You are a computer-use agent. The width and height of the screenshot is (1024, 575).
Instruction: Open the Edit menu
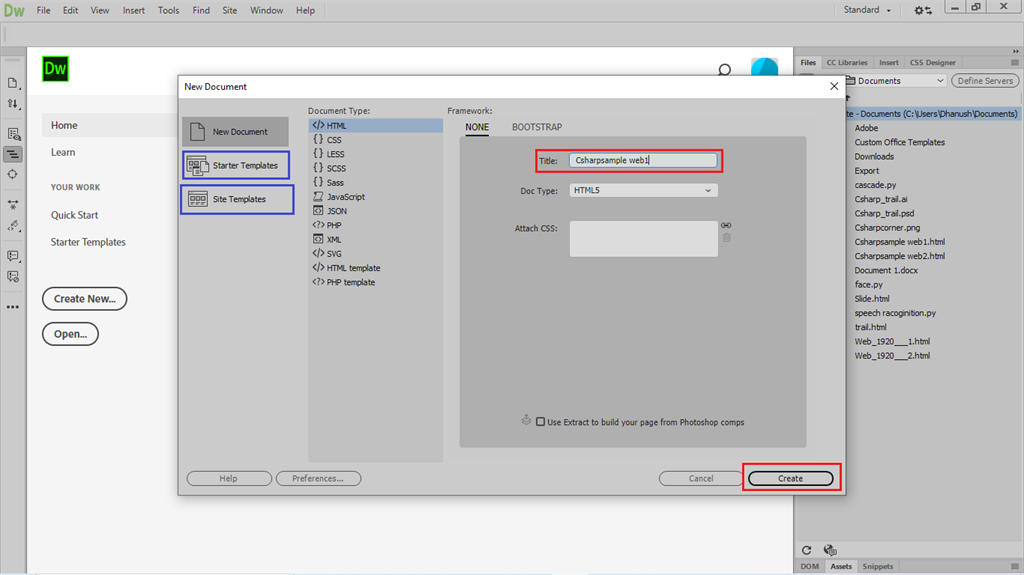pyautogui.click(x=71, y=10)
